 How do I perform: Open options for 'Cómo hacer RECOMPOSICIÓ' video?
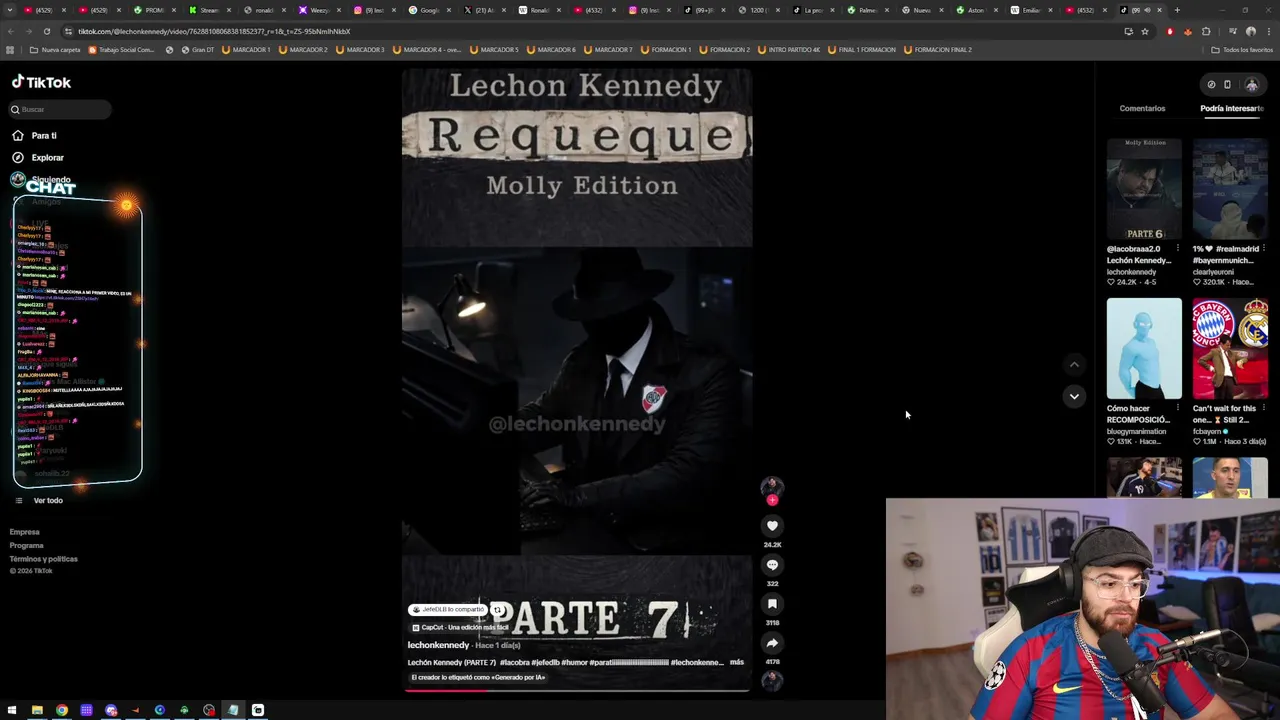click(x=1177, y=408)
